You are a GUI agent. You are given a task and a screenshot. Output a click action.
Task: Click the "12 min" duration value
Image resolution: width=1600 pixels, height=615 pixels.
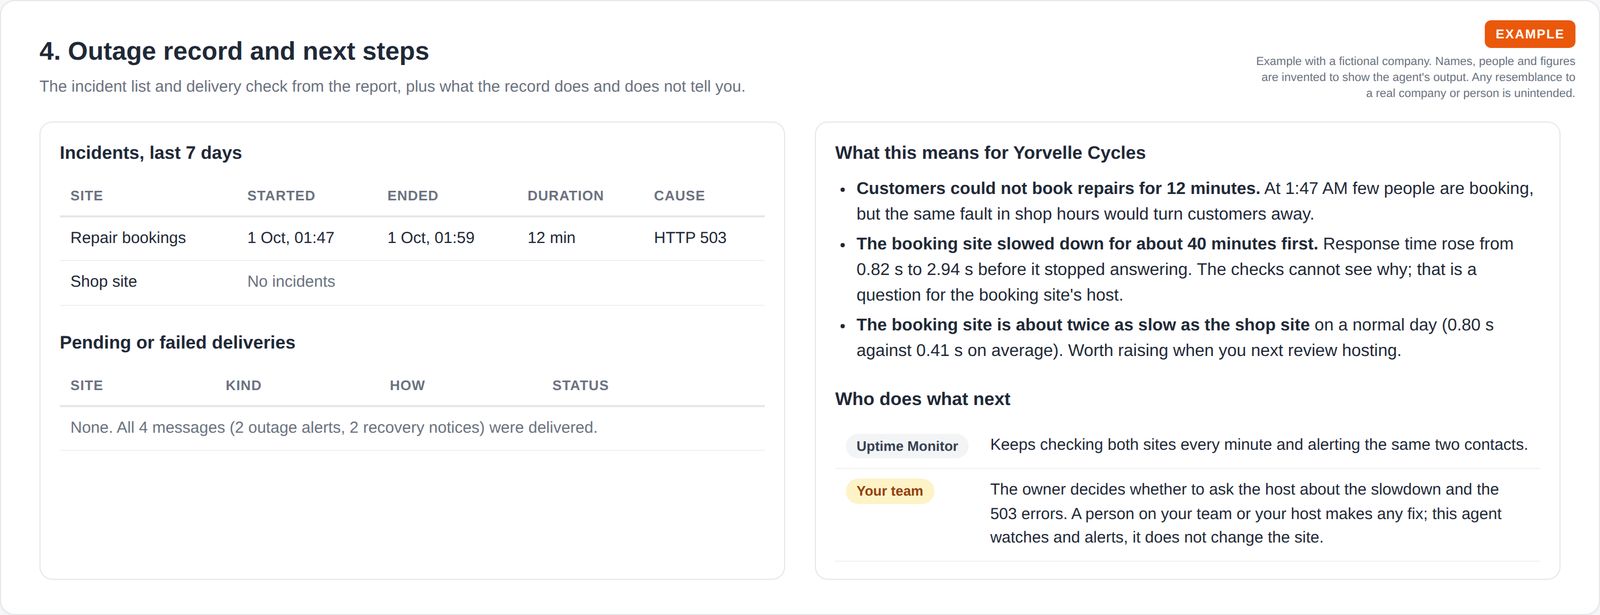coord(551,238)
